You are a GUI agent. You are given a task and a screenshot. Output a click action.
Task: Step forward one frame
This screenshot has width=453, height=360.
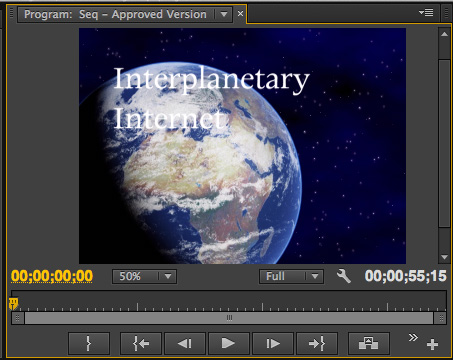(x=273, y=343)
